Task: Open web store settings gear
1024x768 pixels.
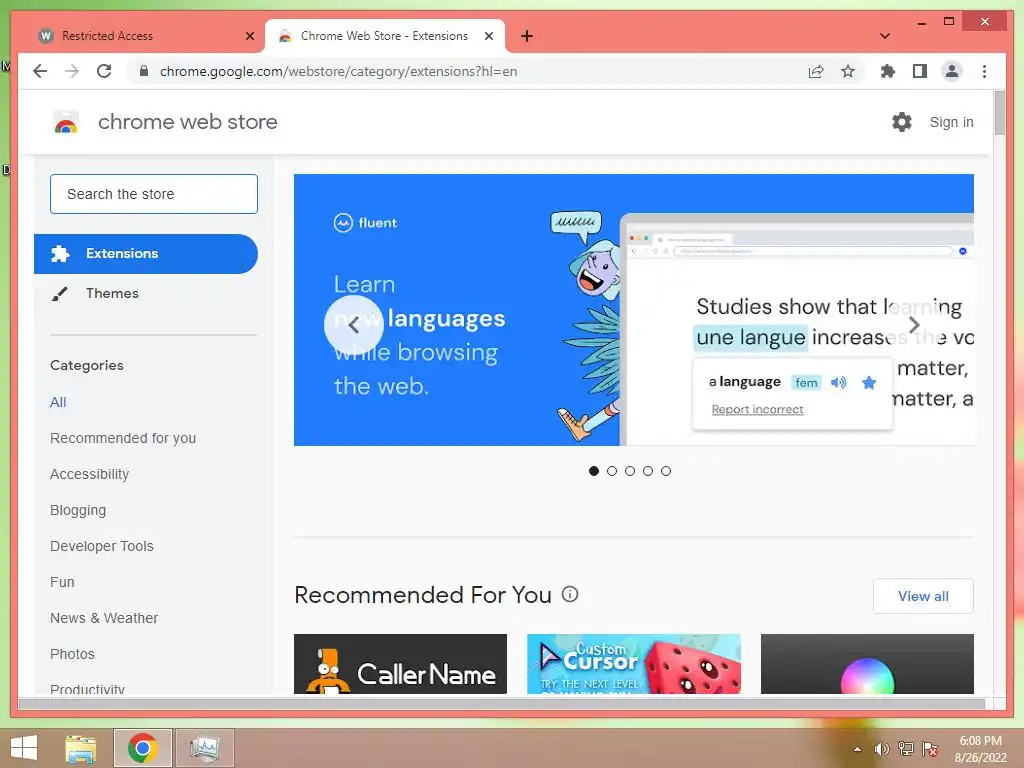Action: pos(902,122)
